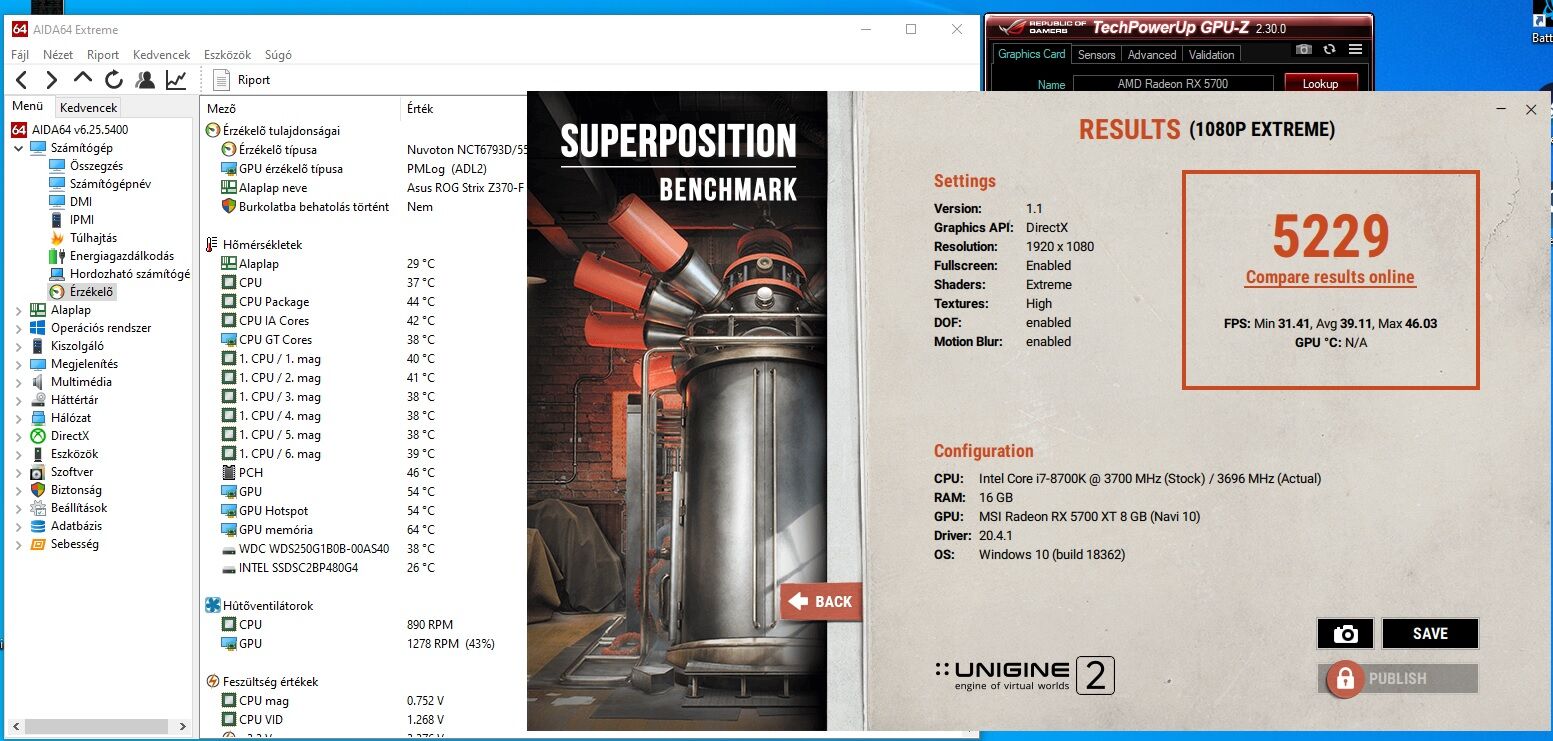The image size is (1553, 741).
Task: Select DMI in the tree
Action: pyautogui.click(x=81, y=202)
